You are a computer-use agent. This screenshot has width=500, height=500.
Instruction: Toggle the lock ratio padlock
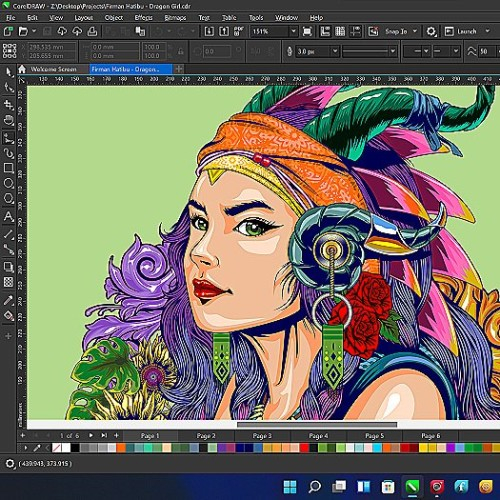click(181, 52)
